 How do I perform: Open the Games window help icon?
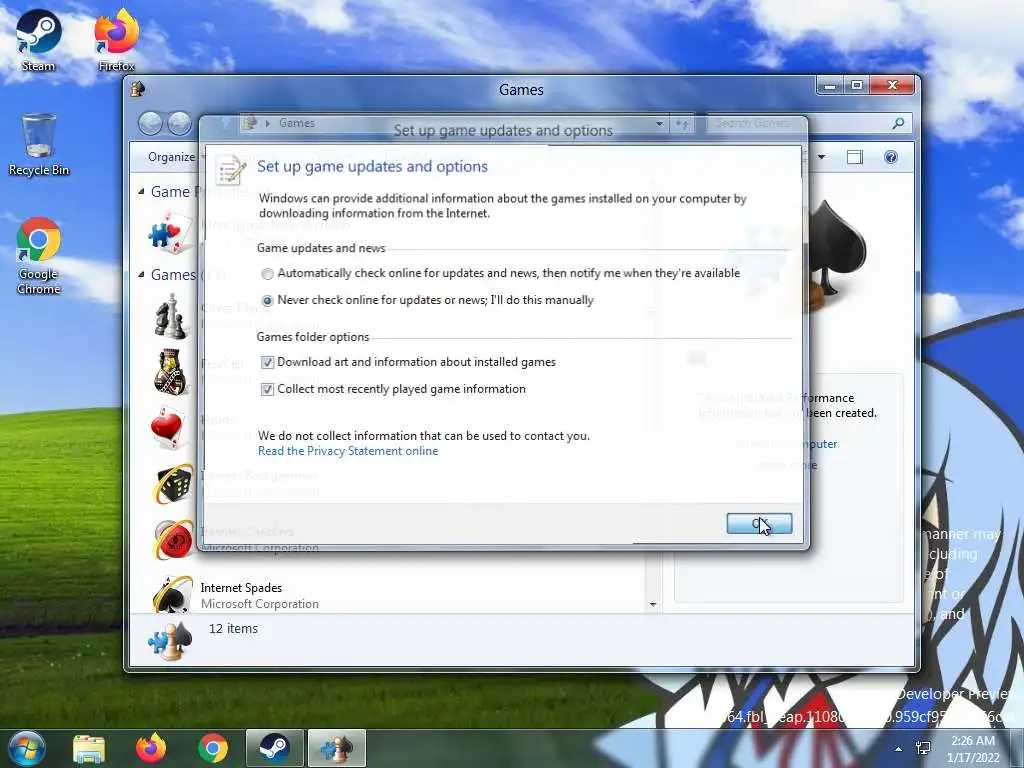891,157
